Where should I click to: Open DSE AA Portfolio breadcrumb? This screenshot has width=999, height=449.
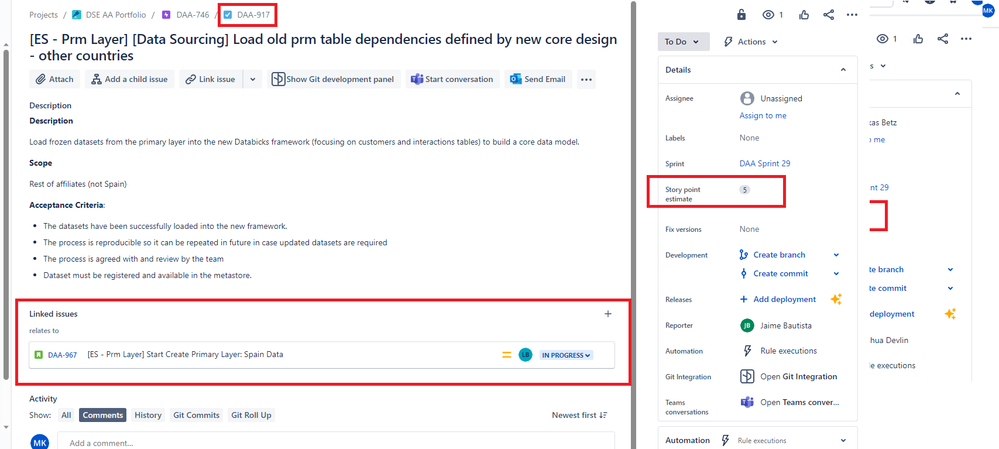tap(115, 15)
